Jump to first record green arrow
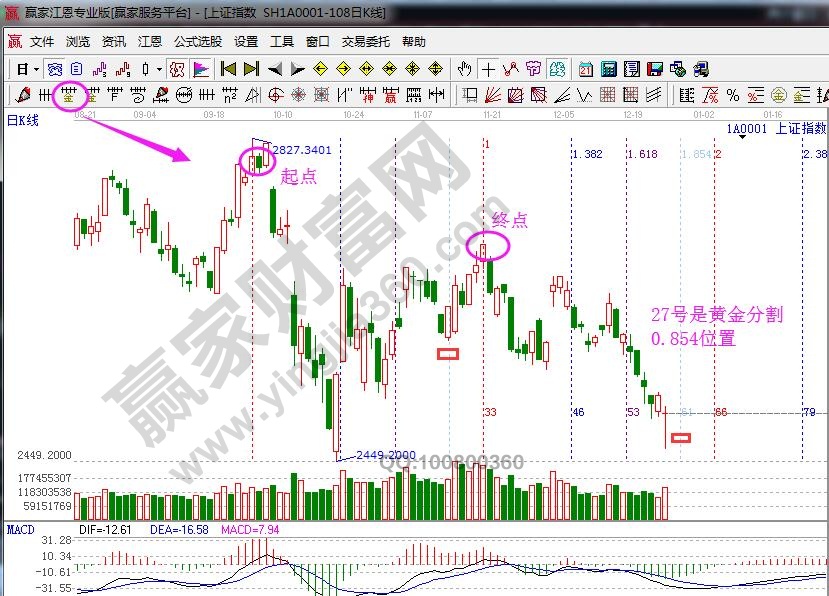 (x=229, y=69)
